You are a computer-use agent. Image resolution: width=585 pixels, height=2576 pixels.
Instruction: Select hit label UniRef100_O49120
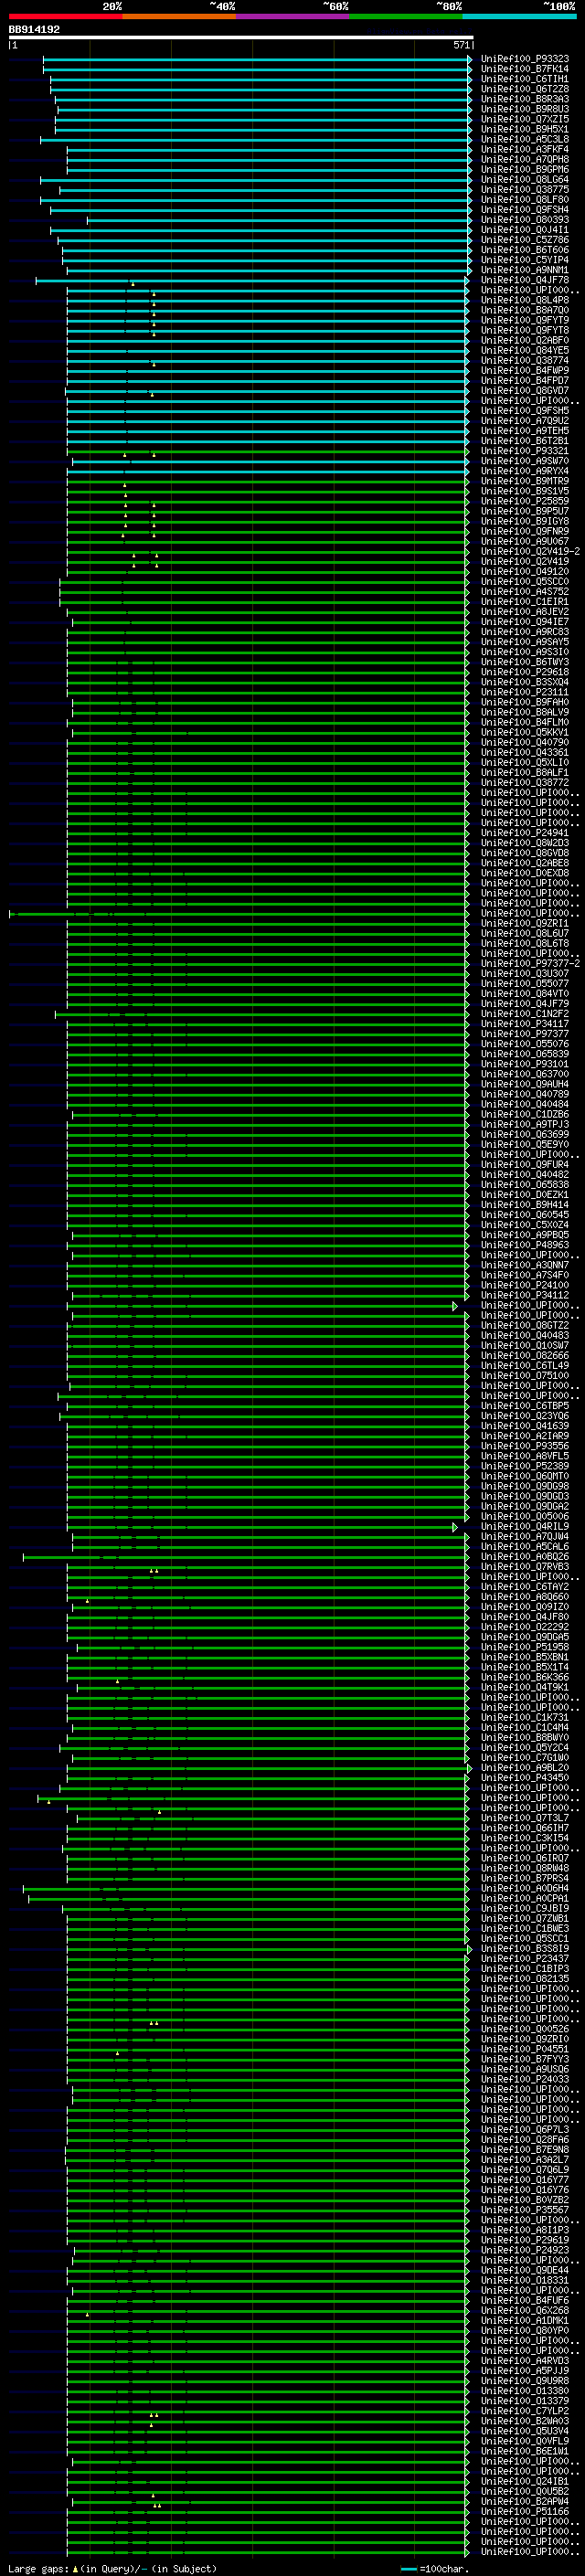(525, 572)
